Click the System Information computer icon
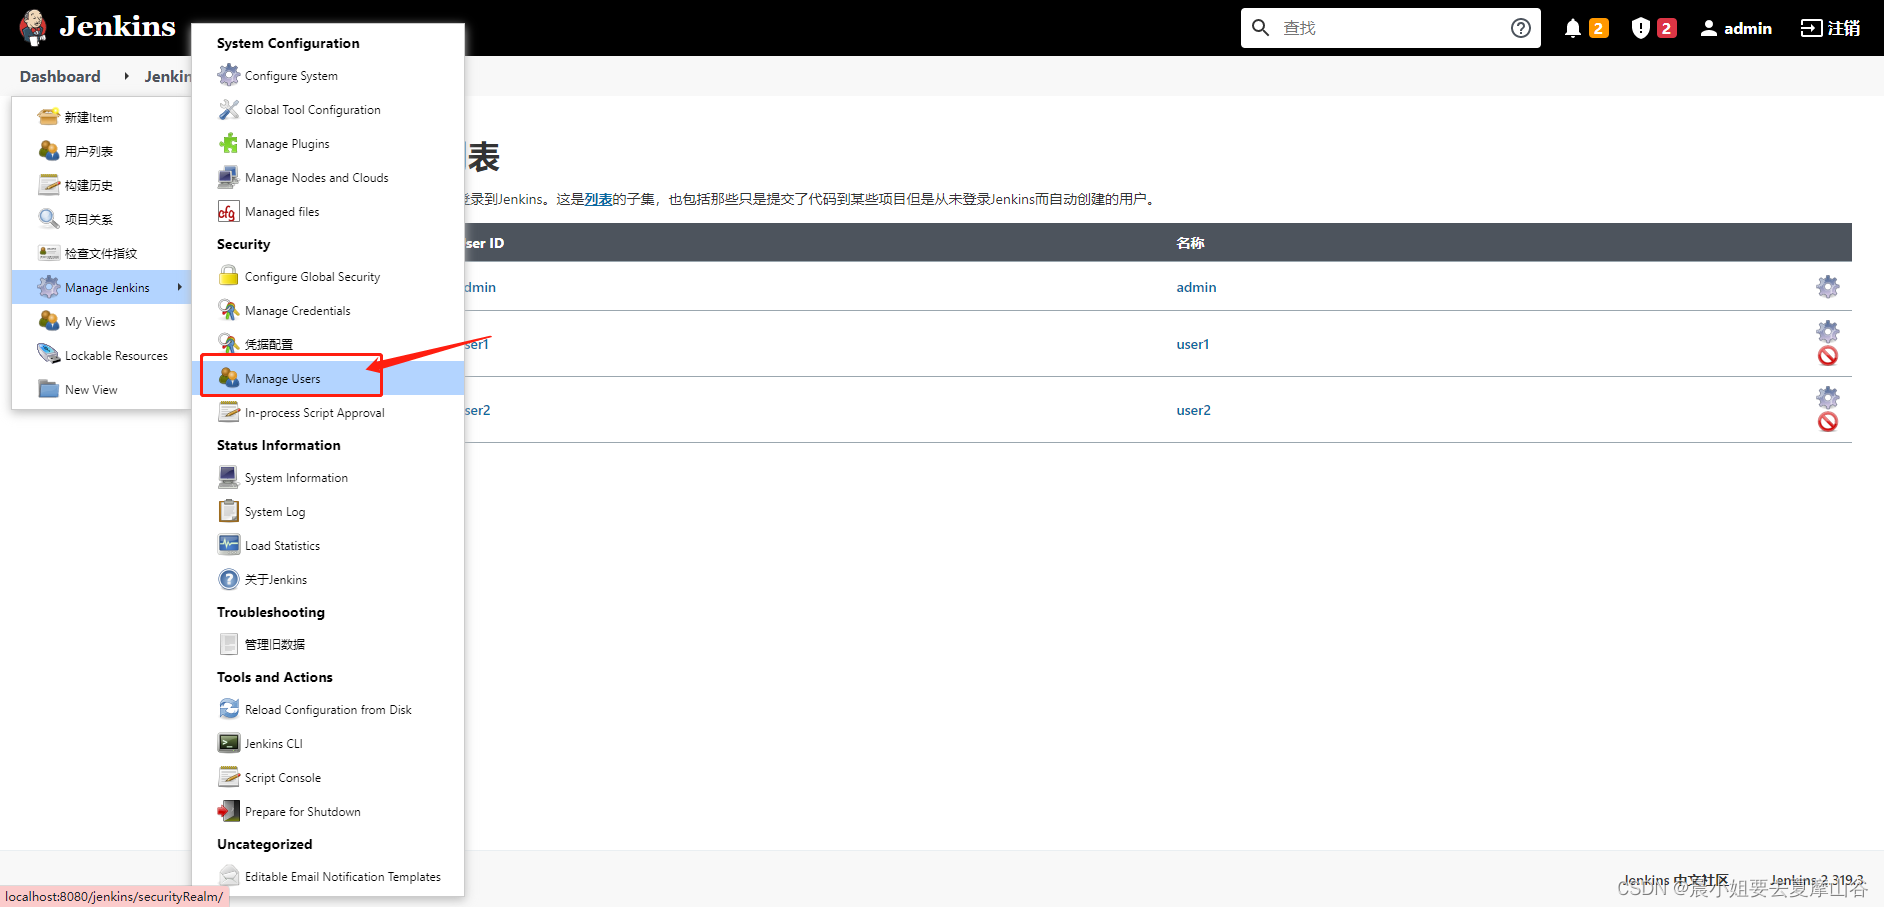The width and height of the screenshot is (1884, 907). (229, 477)
